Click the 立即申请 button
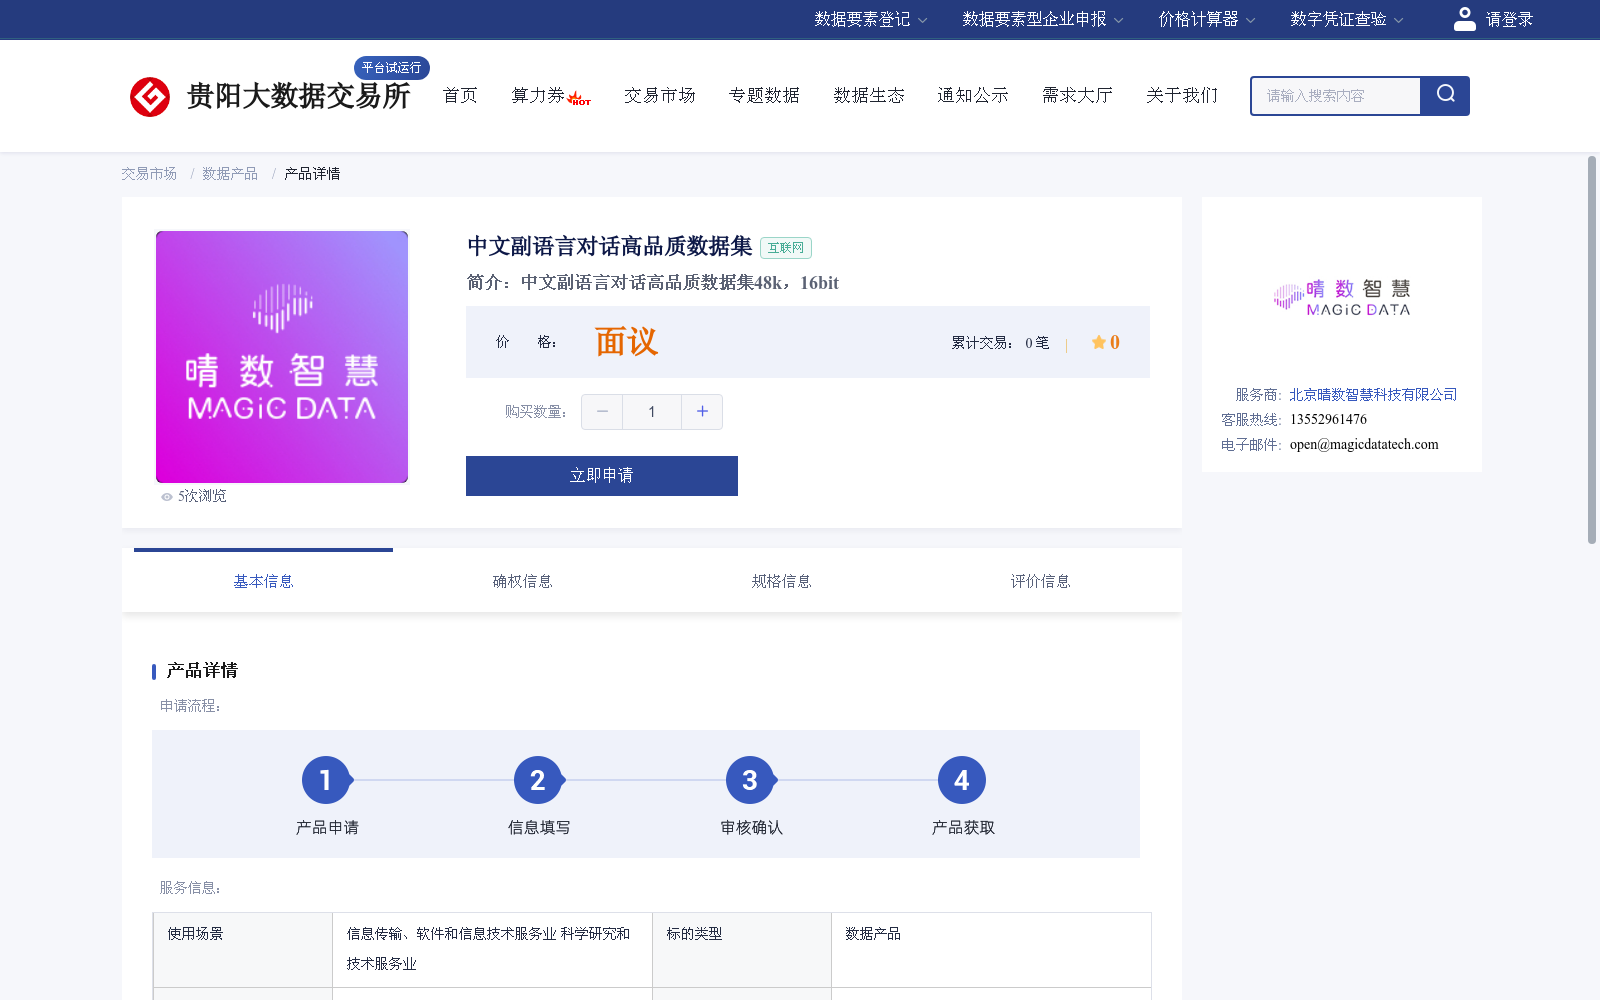Viewport: 1600px width, 1000px height. click(x=602, y=476)
